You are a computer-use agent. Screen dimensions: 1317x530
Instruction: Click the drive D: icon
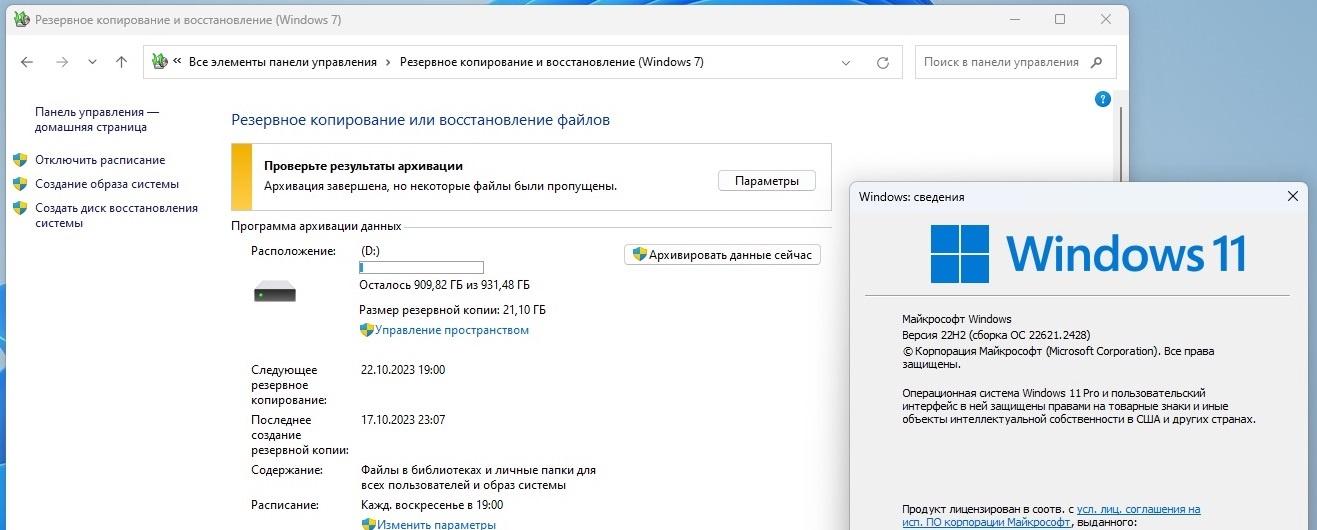275,291
